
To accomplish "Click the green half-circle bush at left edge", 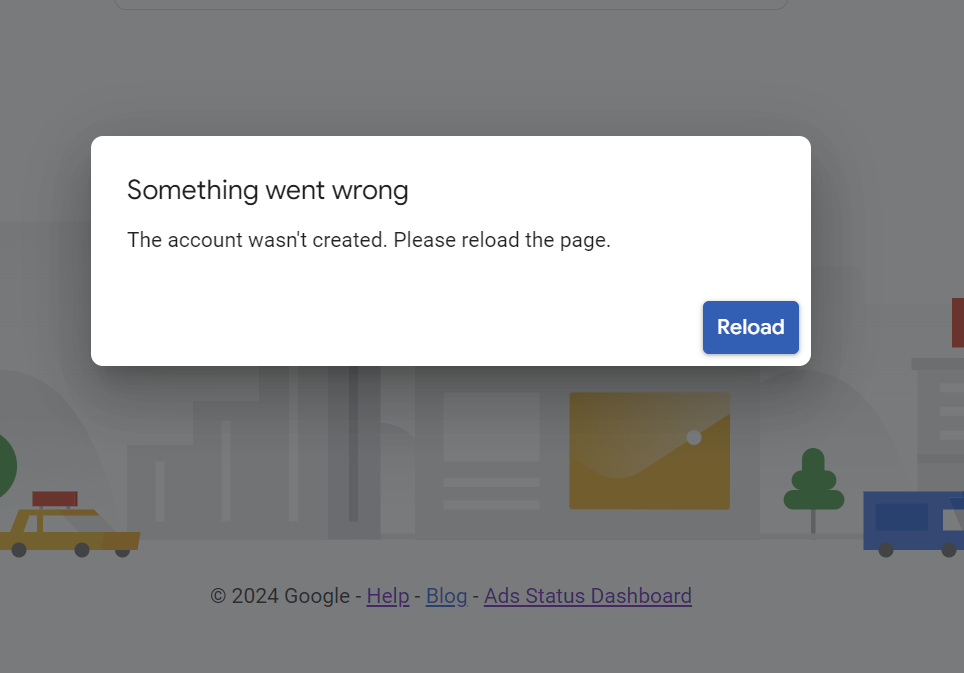I will click(7, 466).
